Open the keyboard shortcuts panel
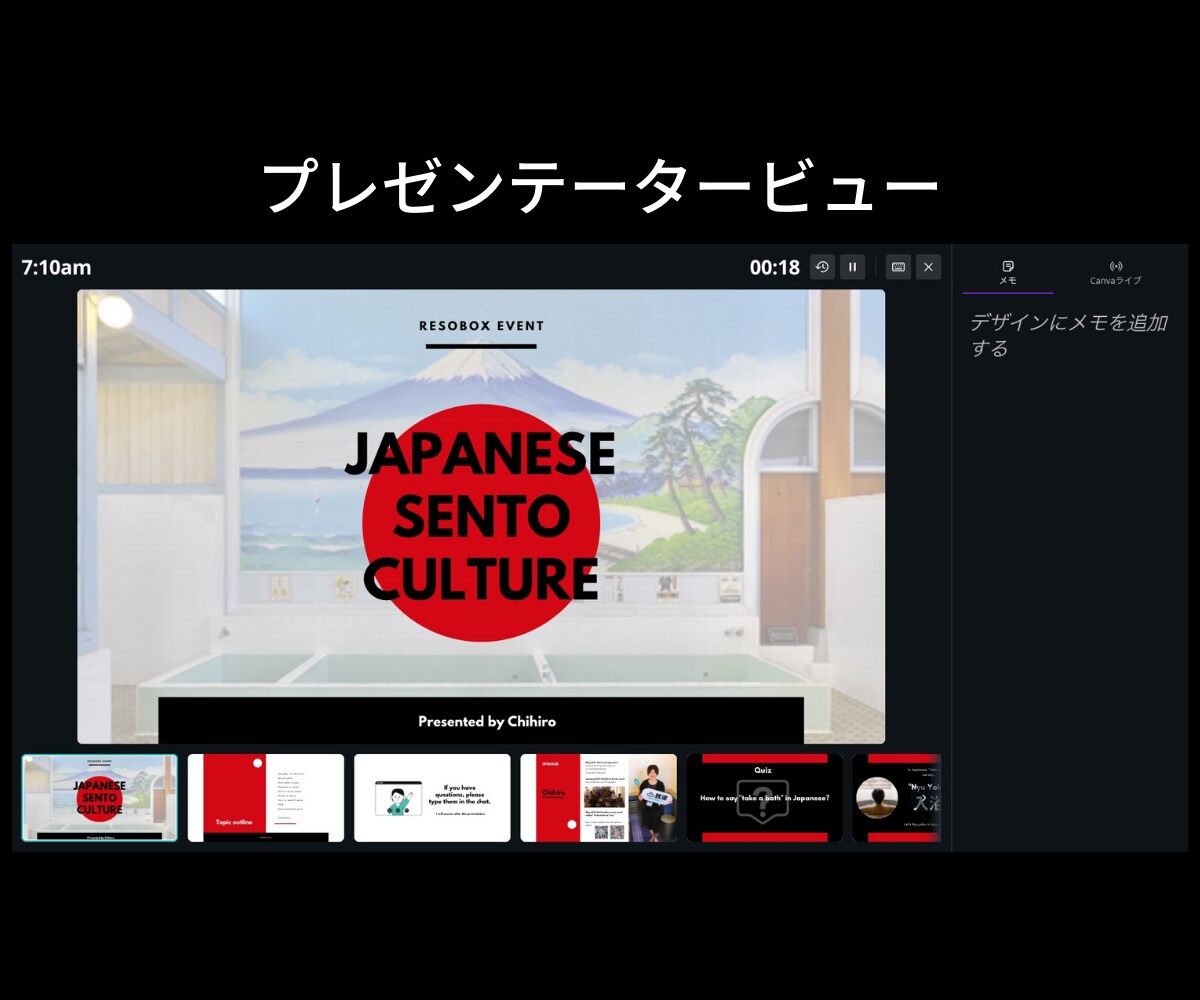This screenshot has width=1200, height=1000. coord(898,267)
